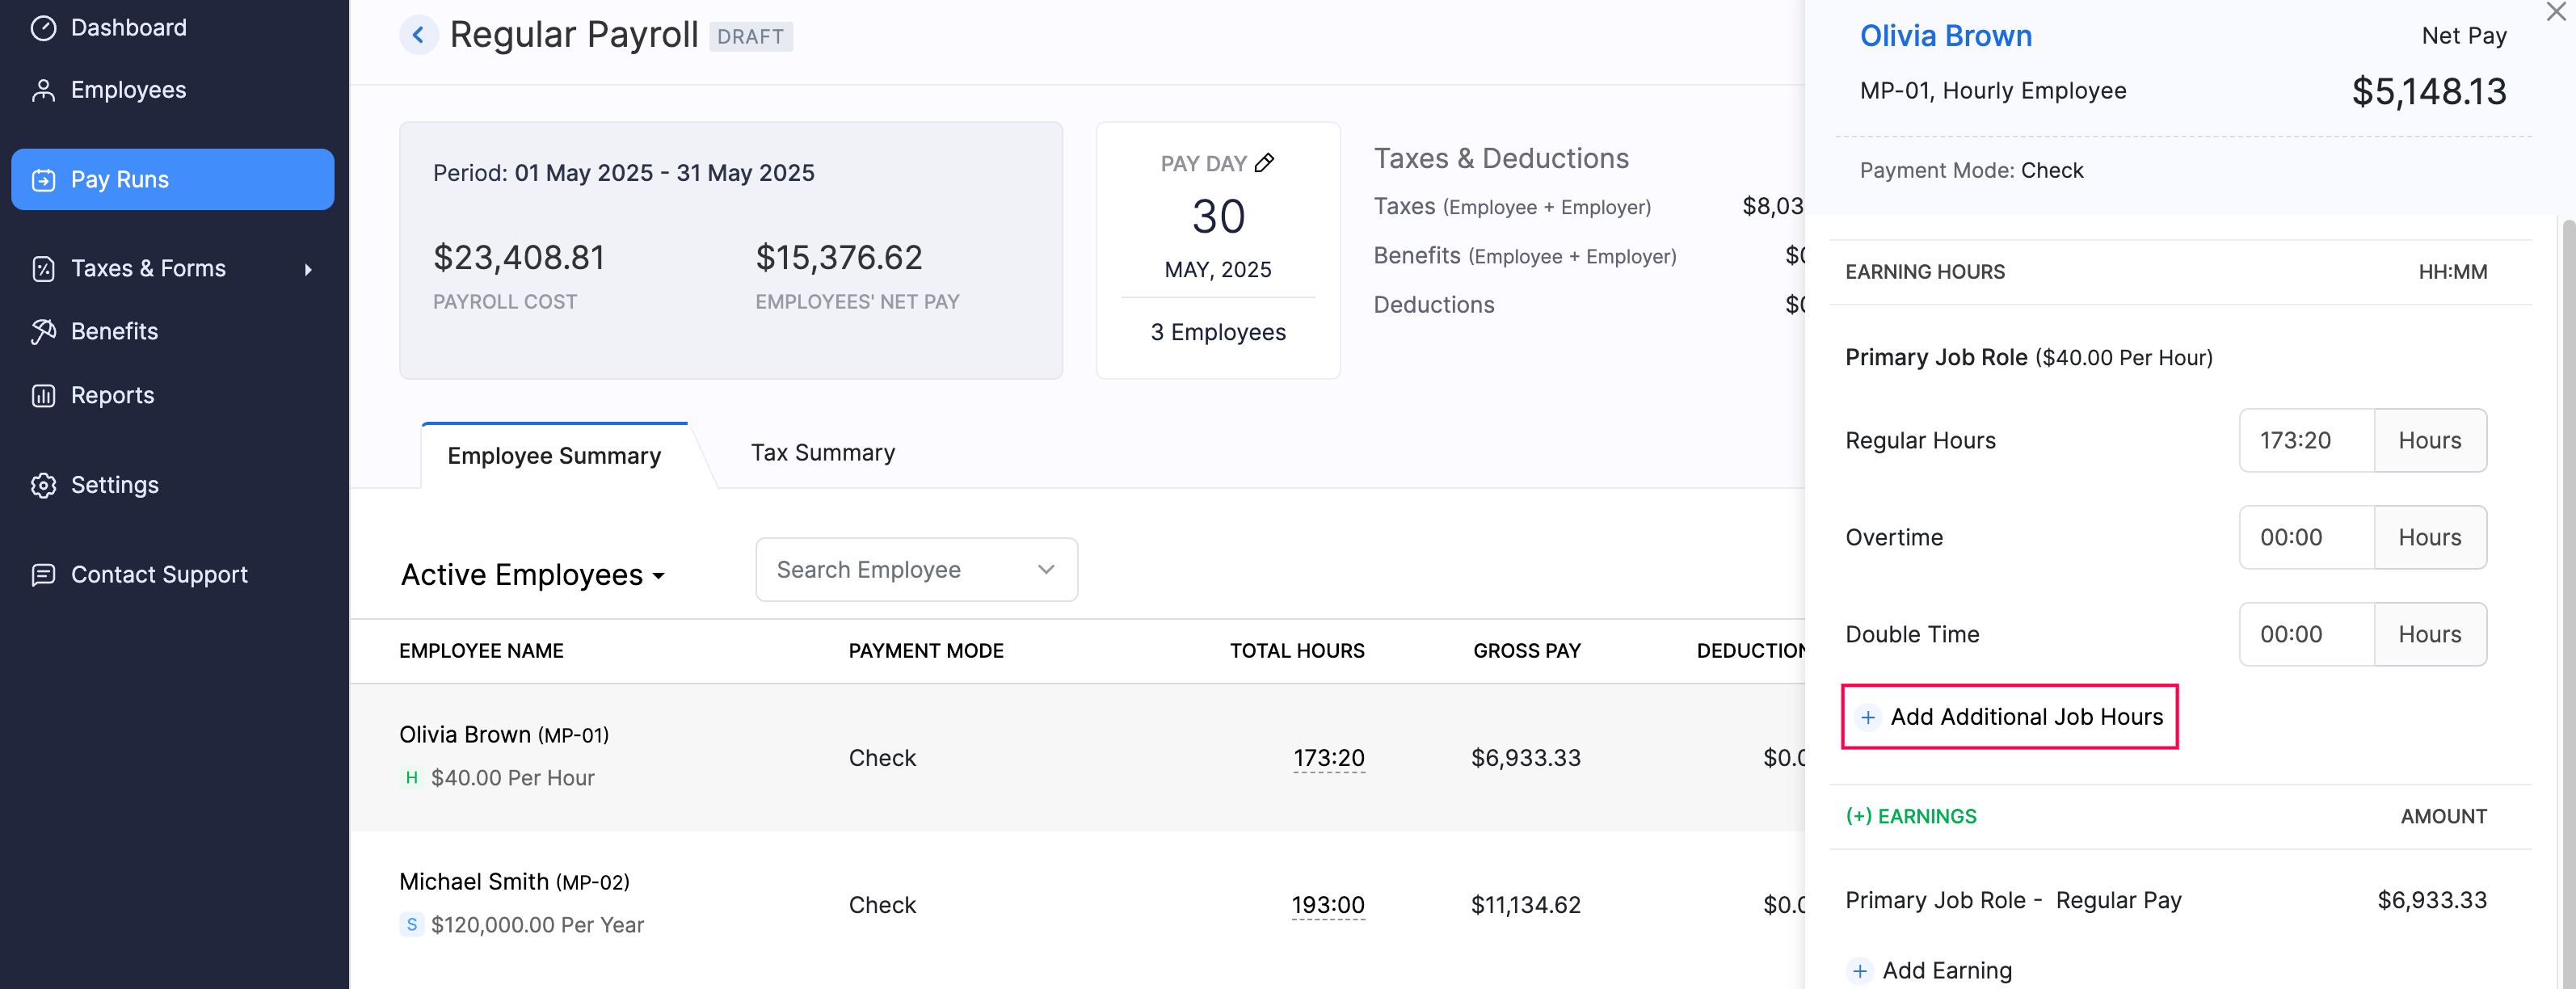Screen dimensions: 2576x989
Task: Click the Overtime hours input field
Action: [2305, 537]
